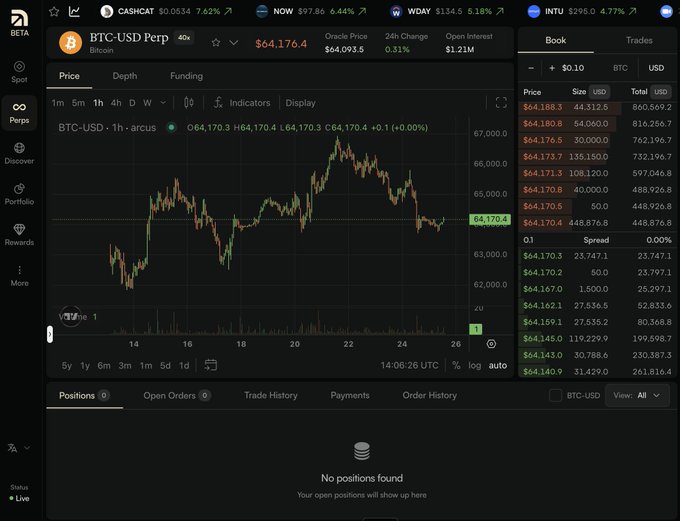Open the Order History tab
Viewport: 680px width, 521px height.
coord(429,395)
